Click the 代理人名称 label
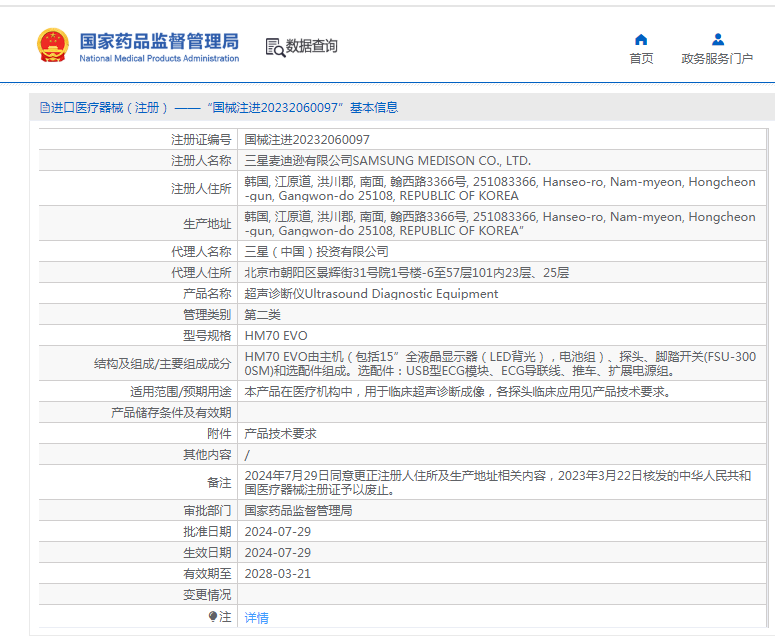 [x=201, y=252]
